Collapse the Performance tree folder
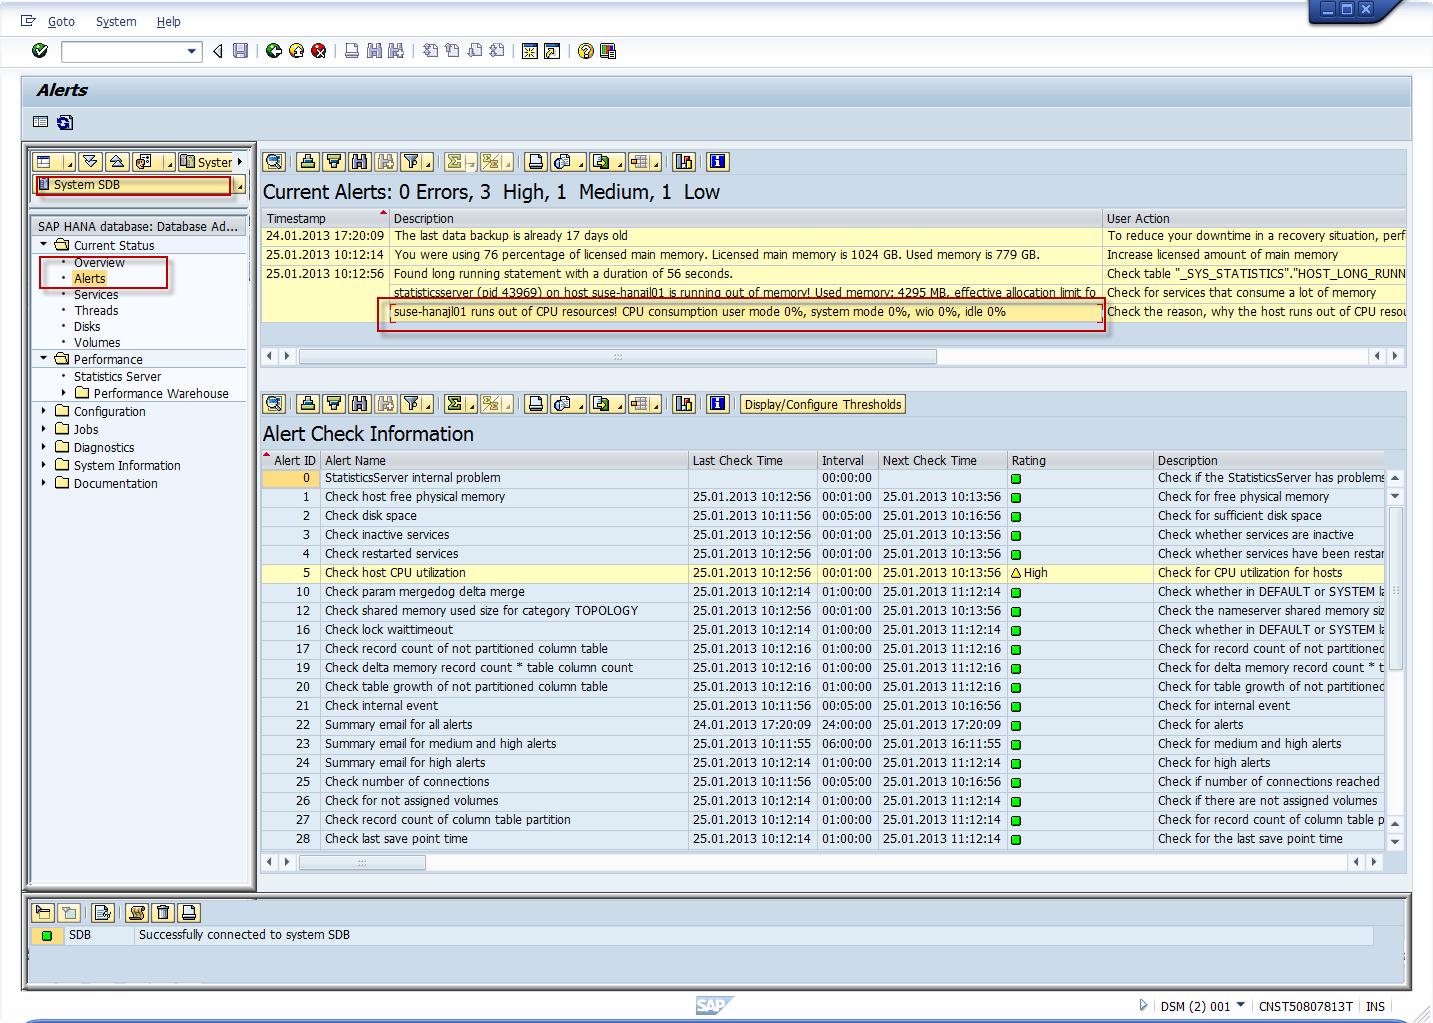1433x1023 pixels. 44,359
